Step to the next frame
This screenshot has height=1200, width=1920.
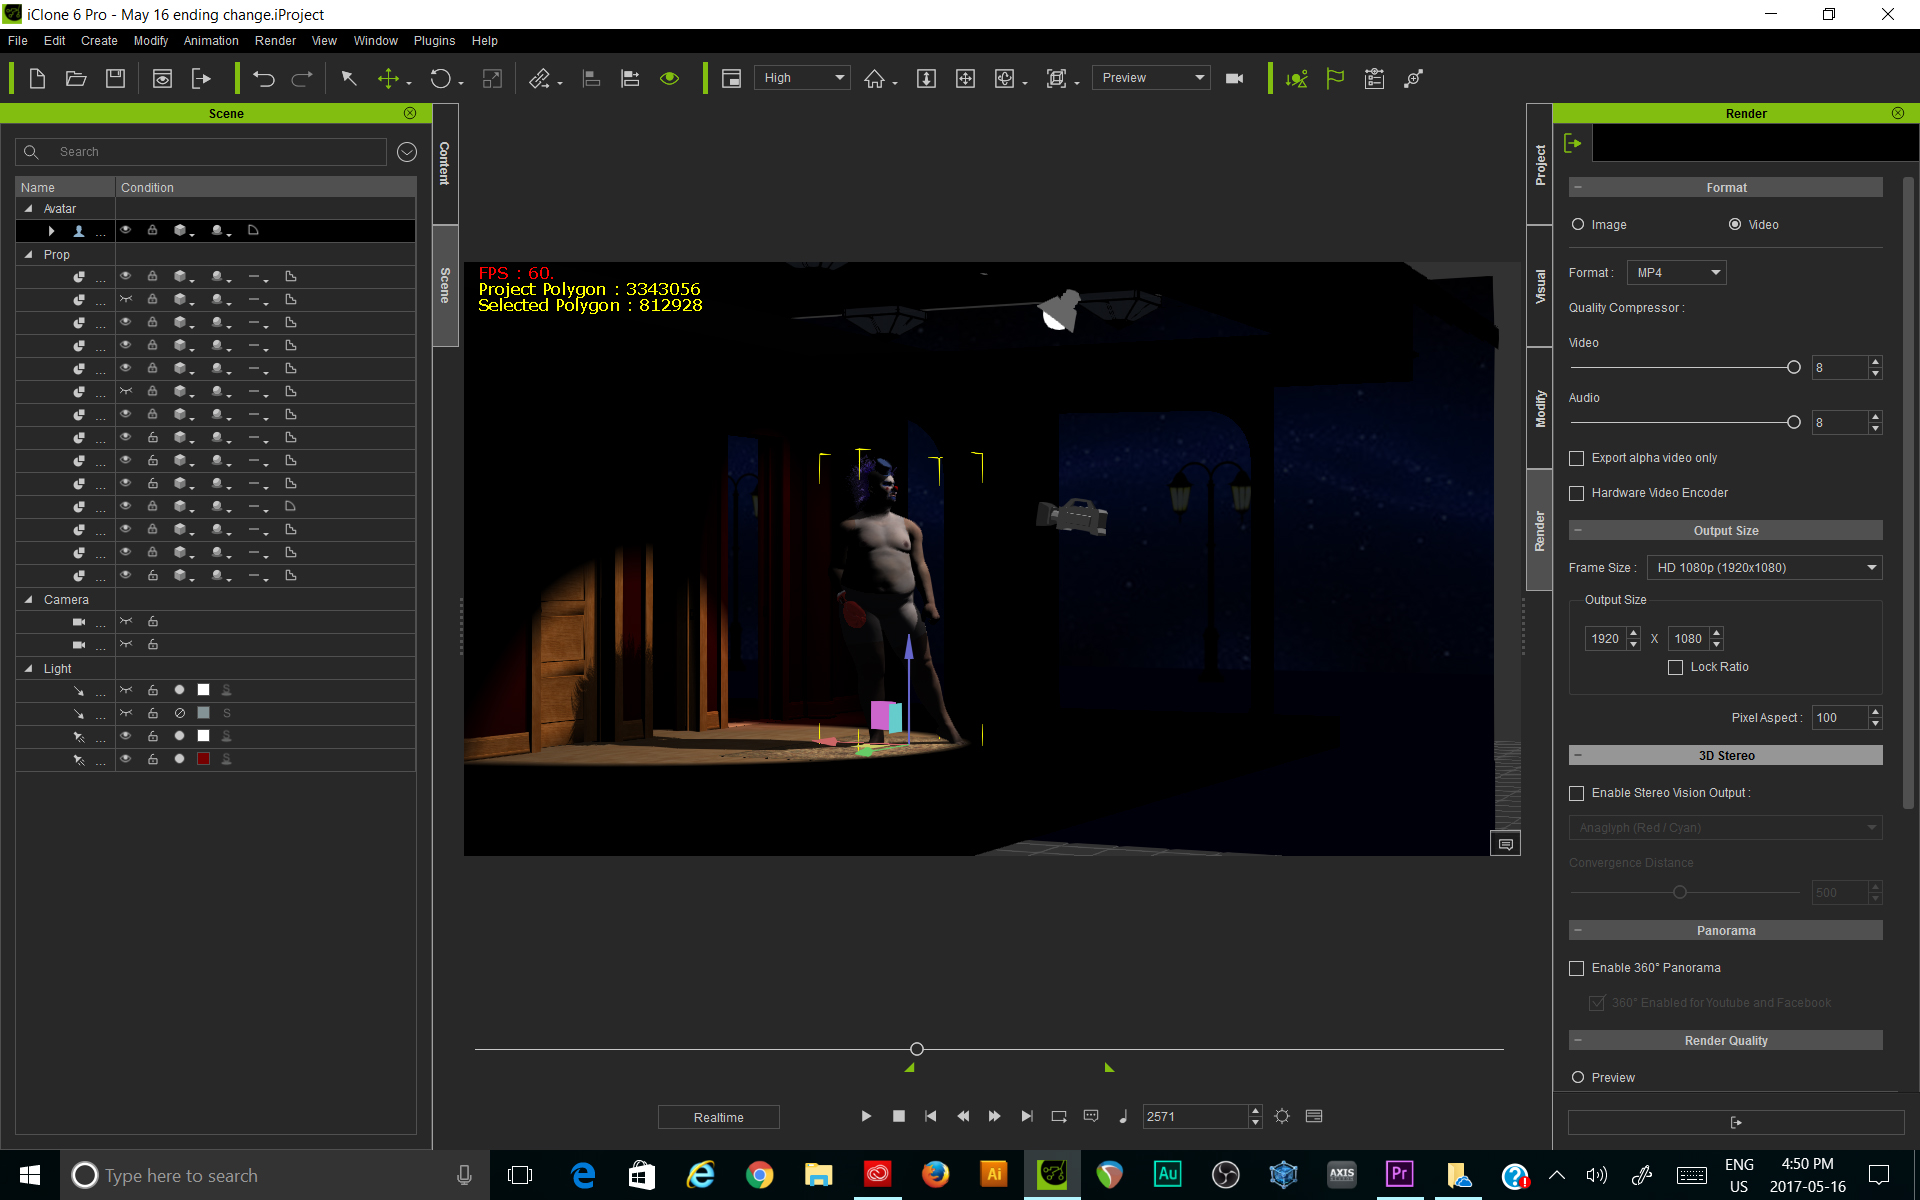pyautogui.click(x=994, y=1116)
